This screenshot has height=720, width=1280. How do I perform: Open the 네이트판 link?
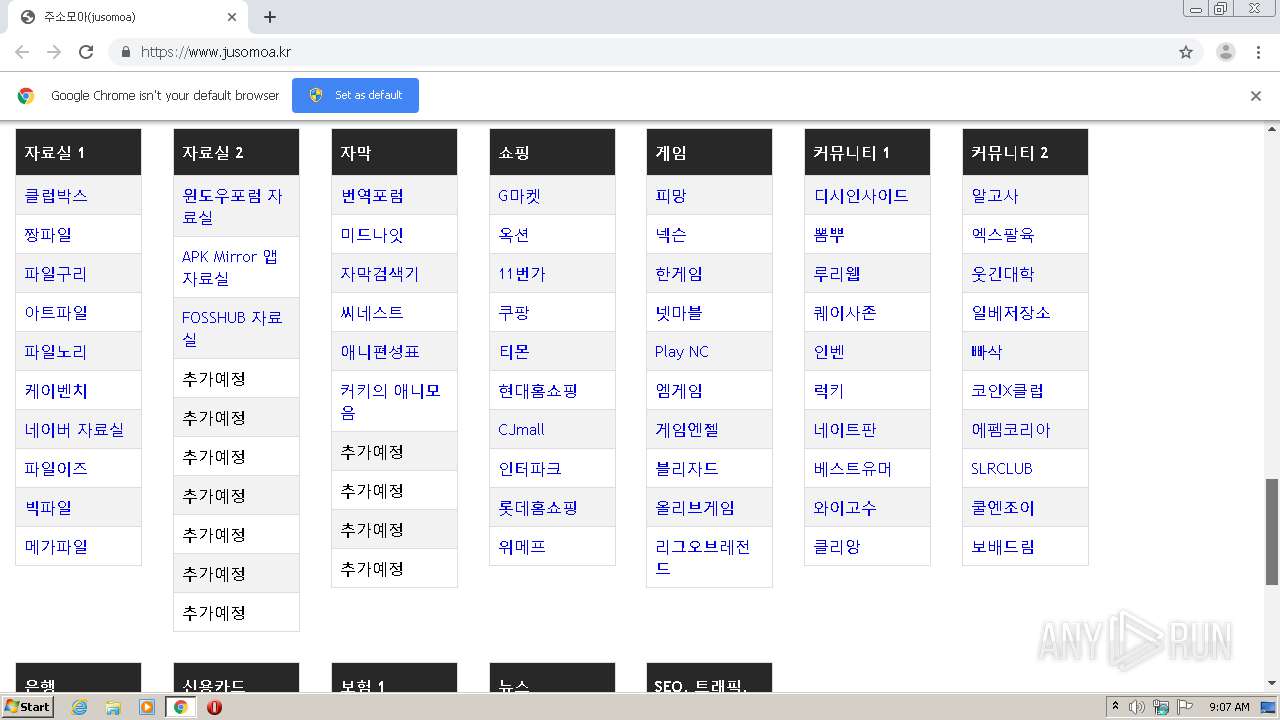845,430
